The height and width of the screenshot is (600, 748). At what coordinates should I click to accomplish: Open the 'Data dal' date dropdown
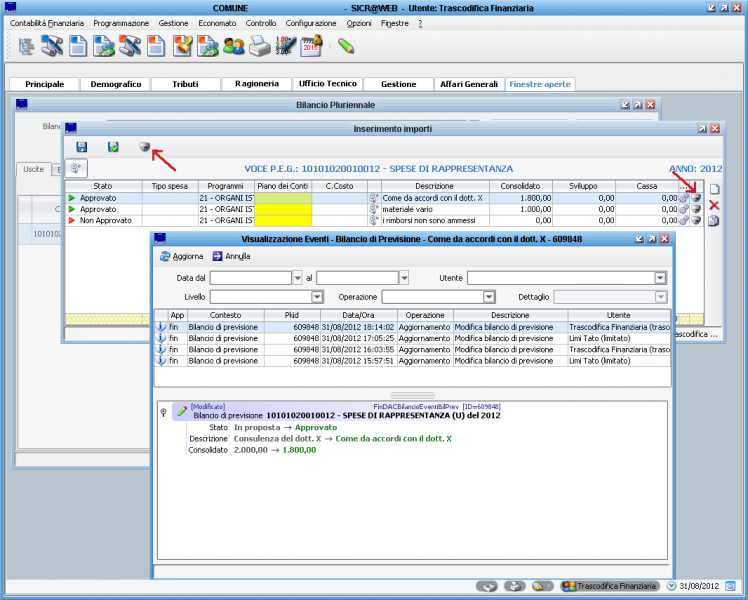coord(297,278)
